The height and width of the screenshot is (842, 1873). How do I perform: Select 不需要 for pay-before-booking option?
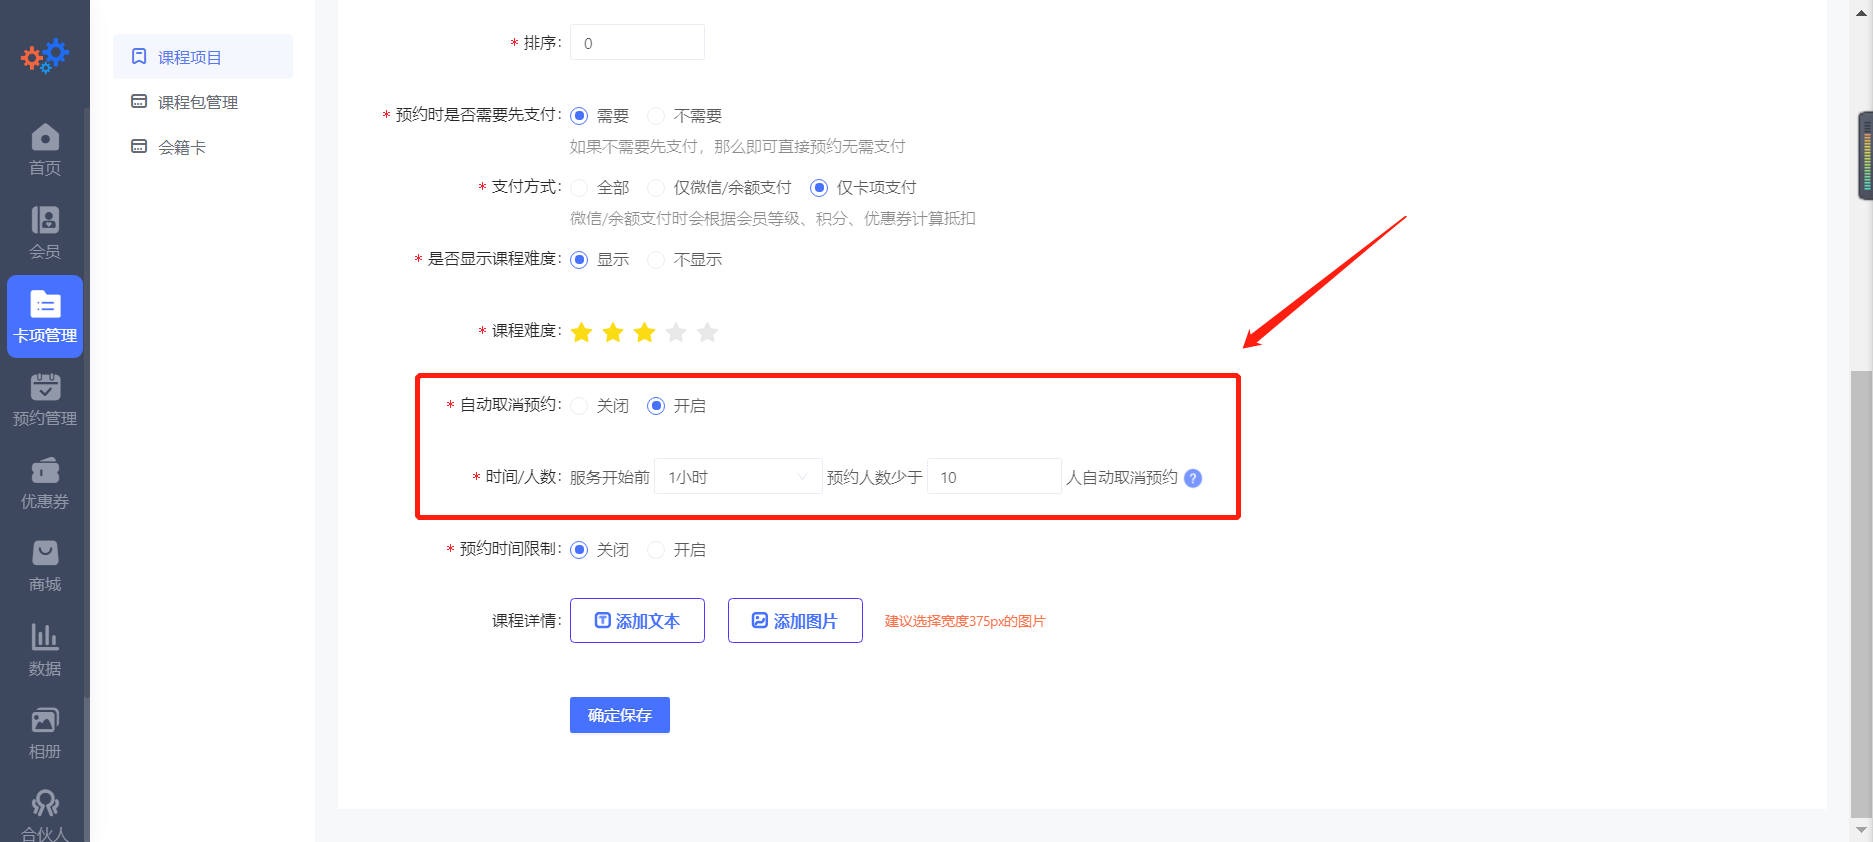tap(657, 116)
